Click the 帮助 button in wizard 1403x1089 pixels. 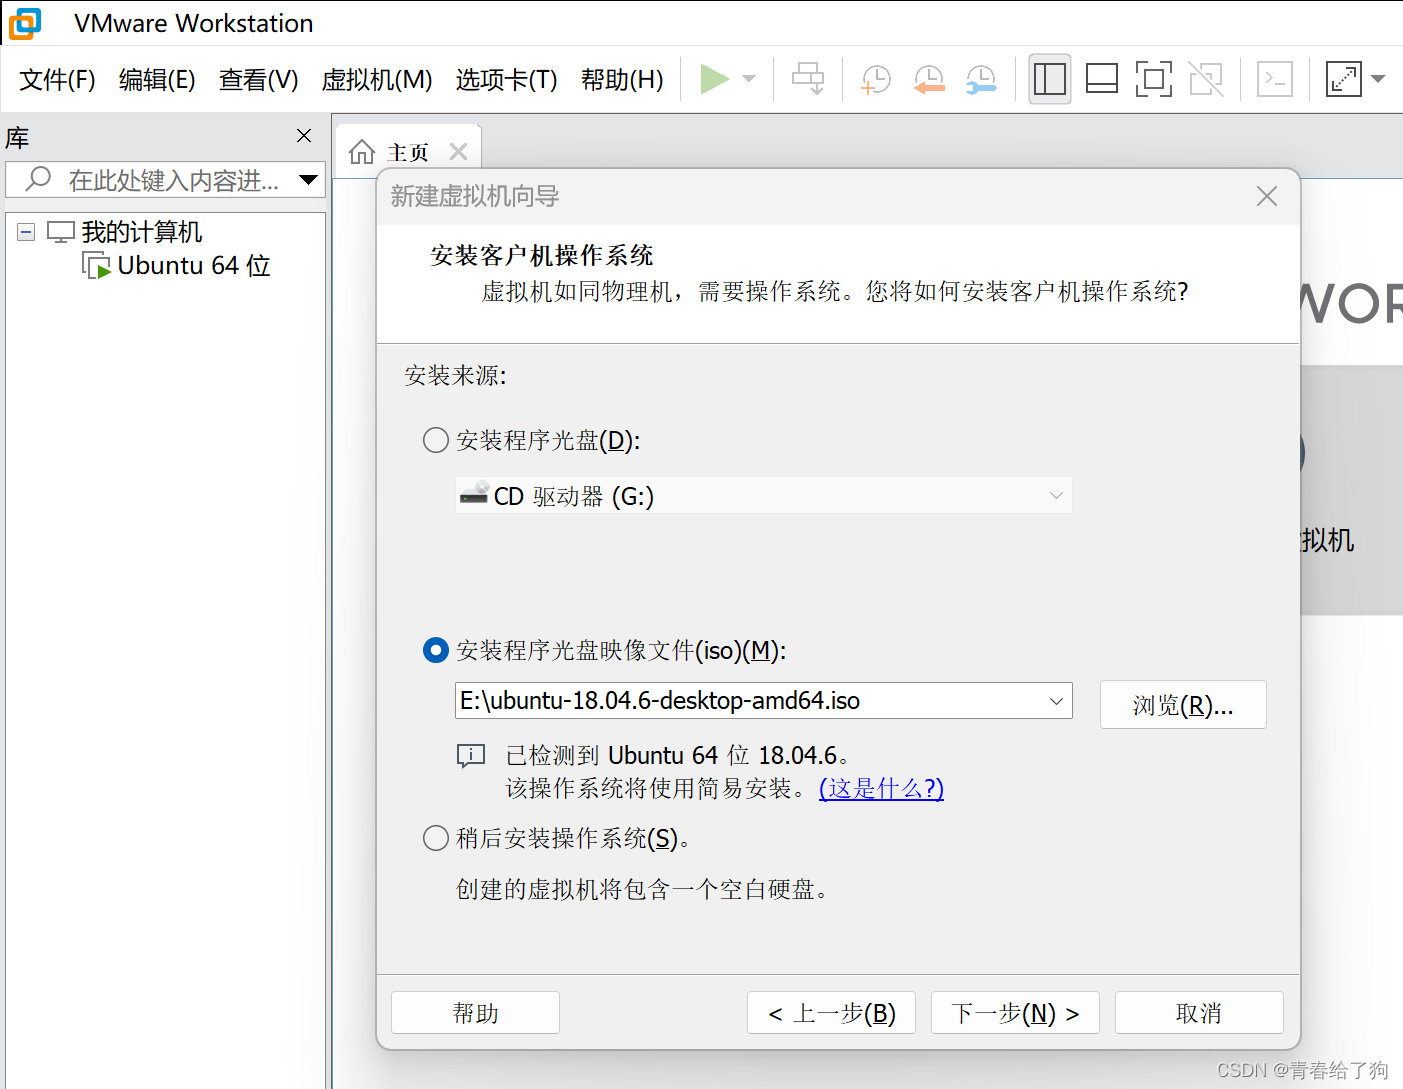click(x=475, y=1013)
